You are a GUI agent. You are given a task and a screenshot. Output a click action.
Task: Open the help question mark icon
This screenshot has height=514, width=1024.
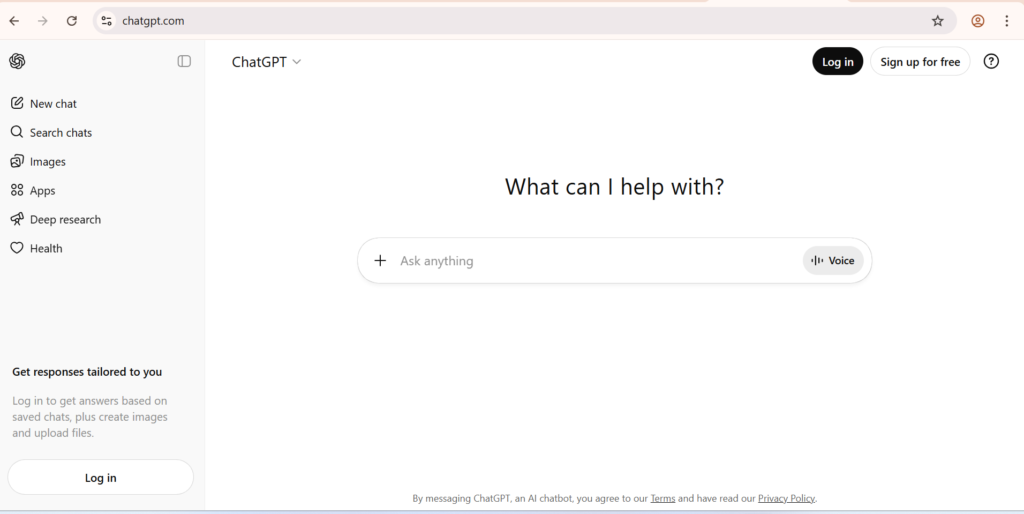coord(991,61)
